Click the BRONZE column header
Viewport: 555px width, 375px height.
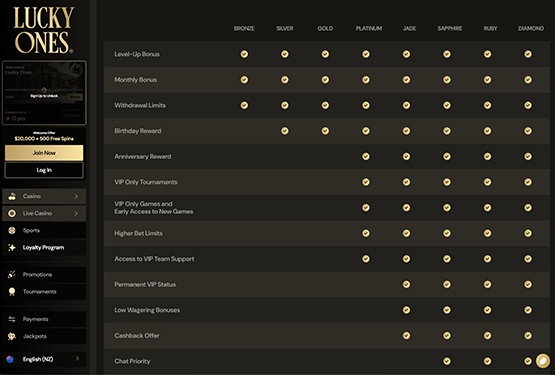pos(244,28)
